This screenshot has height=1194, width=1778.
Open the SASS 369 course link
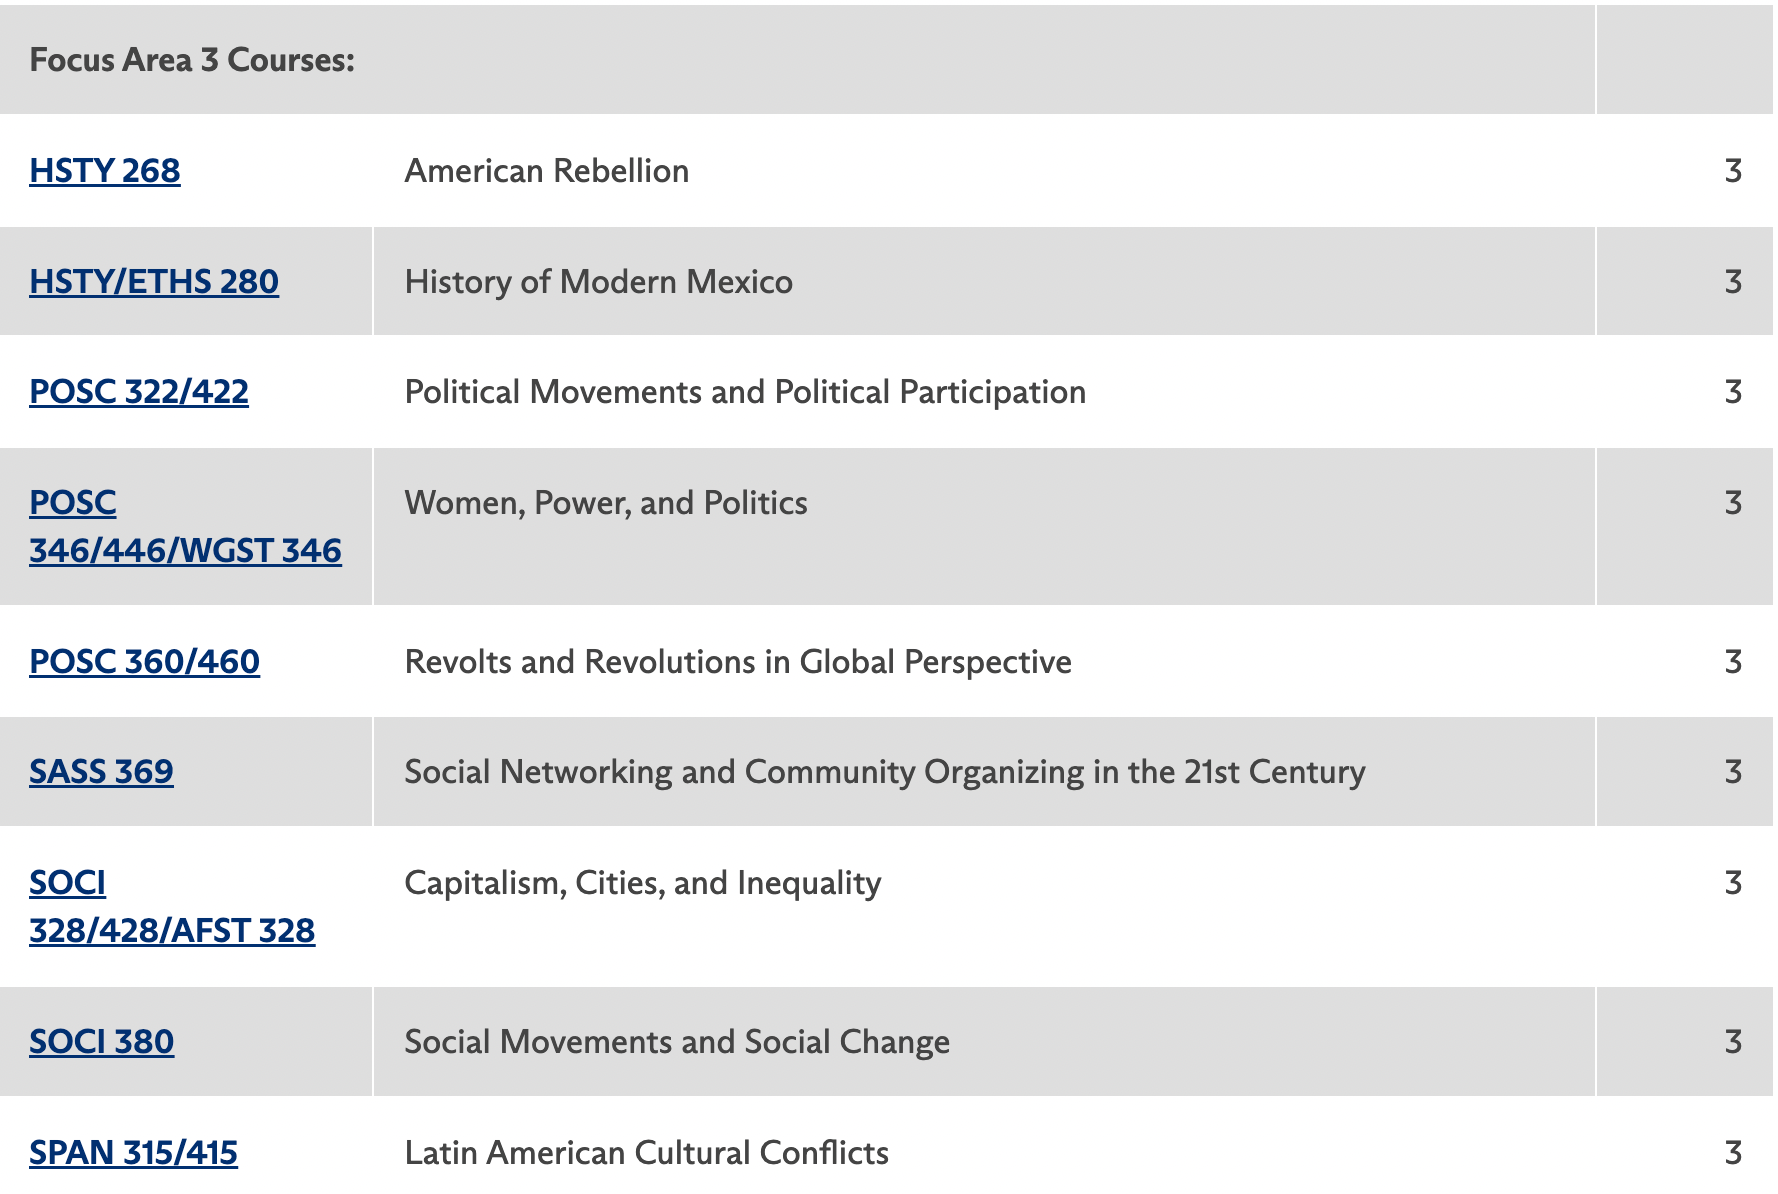click(x=101, y=772)
